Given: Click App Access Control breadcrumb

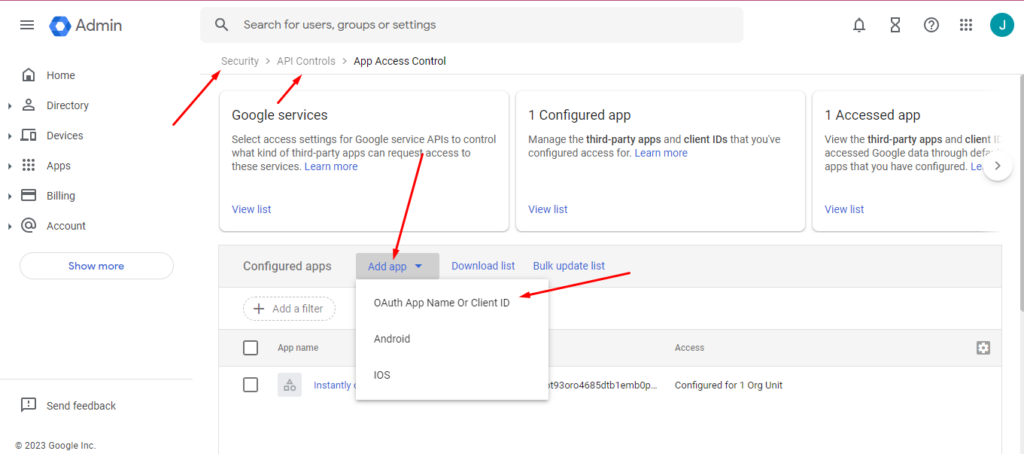Looking at the screenshot, I should coord(400,61).
